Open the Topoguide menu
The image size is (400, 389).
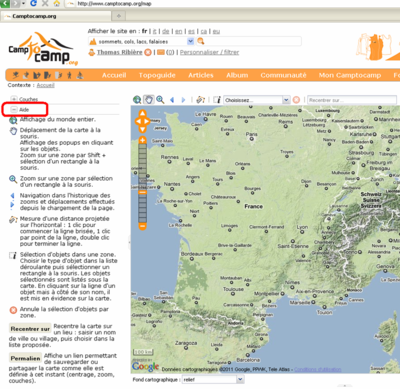click(157, 75)
